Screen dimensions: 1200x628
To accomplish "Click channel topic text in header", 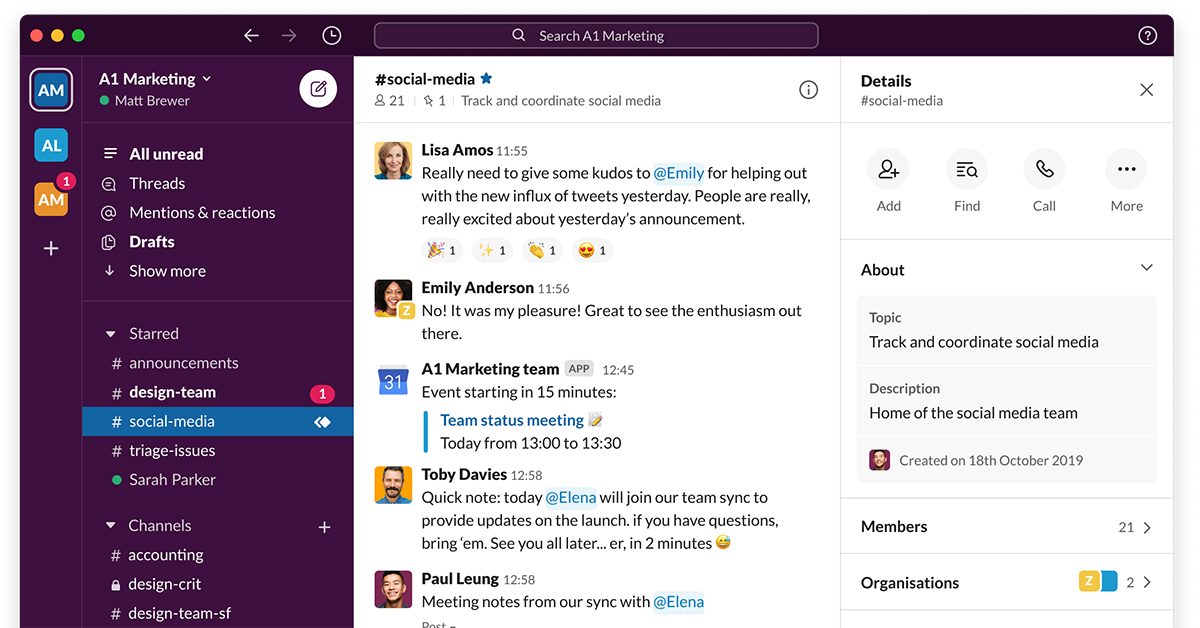I will pyautogui.click(x=561, y=100).
